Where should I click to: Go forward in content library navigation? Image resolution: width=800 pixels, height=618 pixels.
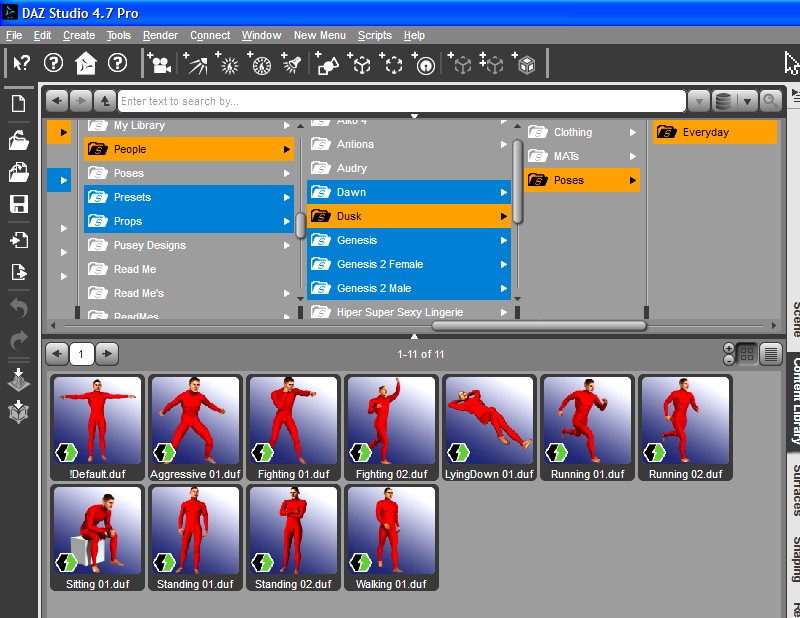[x=81, y=101]
